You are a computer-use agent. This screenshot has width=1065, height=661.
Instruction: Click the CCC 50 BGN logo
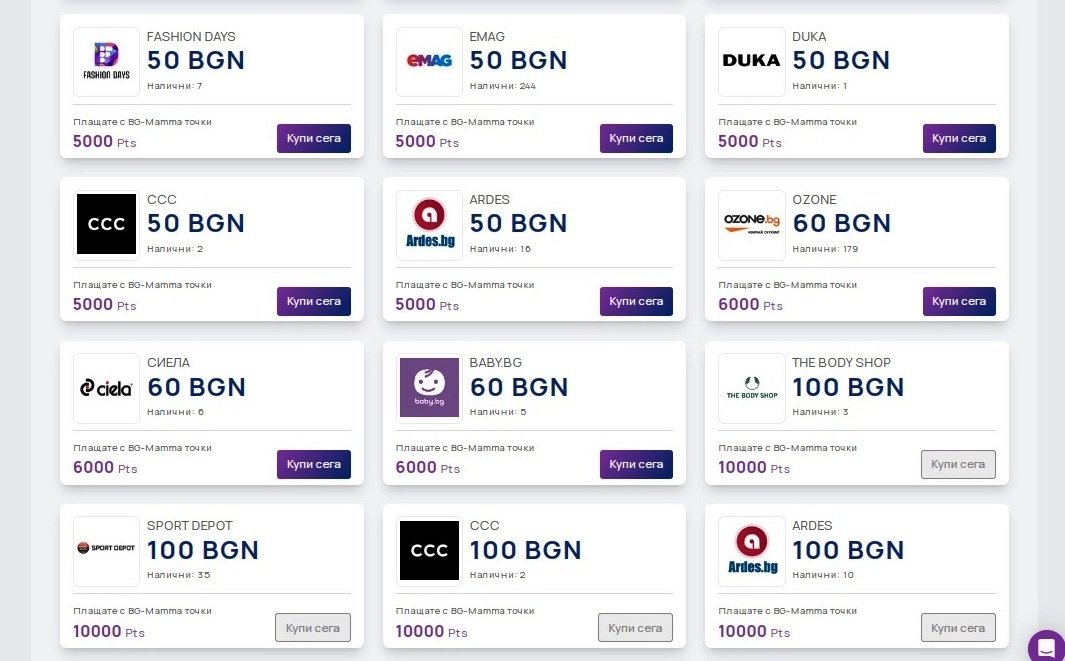click(x=106, y=224)
